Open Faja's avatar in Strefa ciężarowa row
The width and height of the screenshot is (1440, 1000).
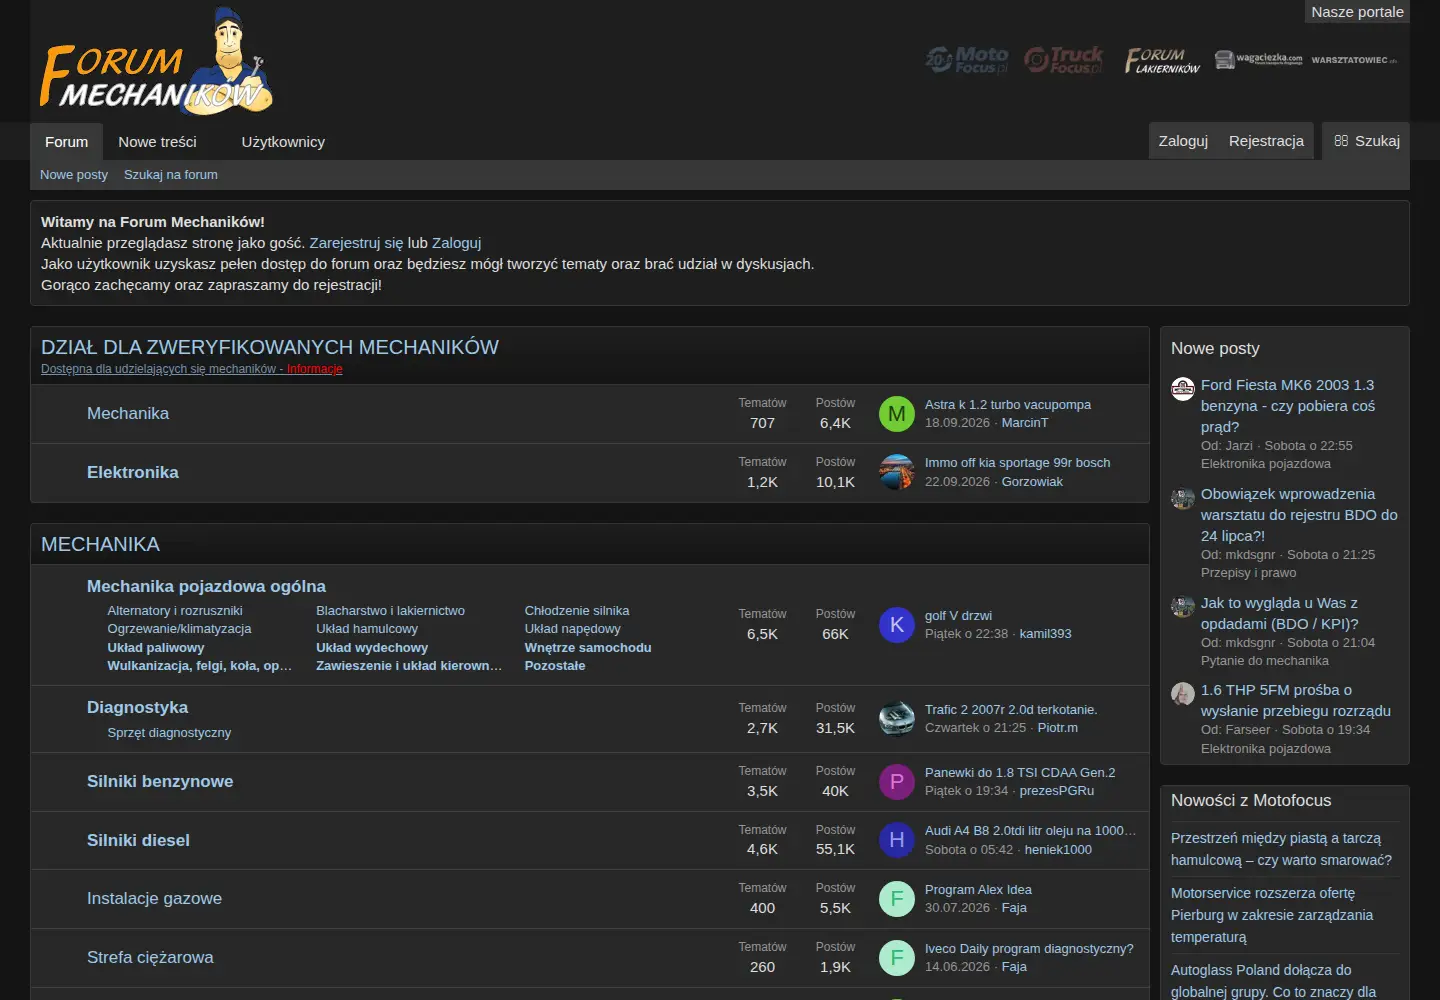pyautogui.click(x=897, y=958)
